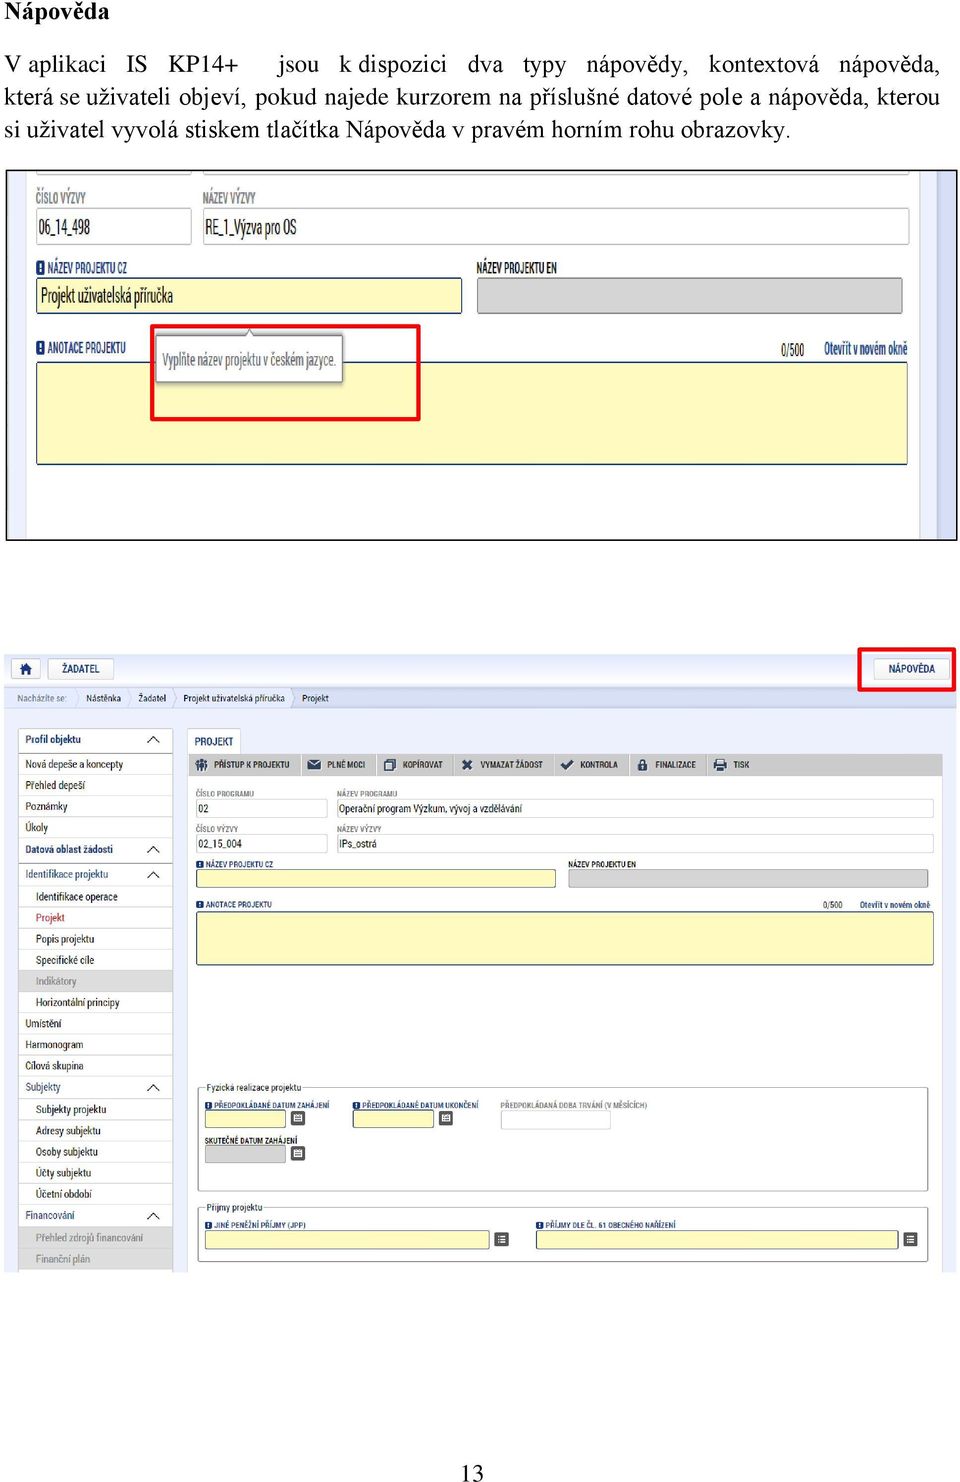Click info icon beside Název projektu CZ in upper screenshot
The height and width of the screenshot is (1482, 960).
(41, 268)
